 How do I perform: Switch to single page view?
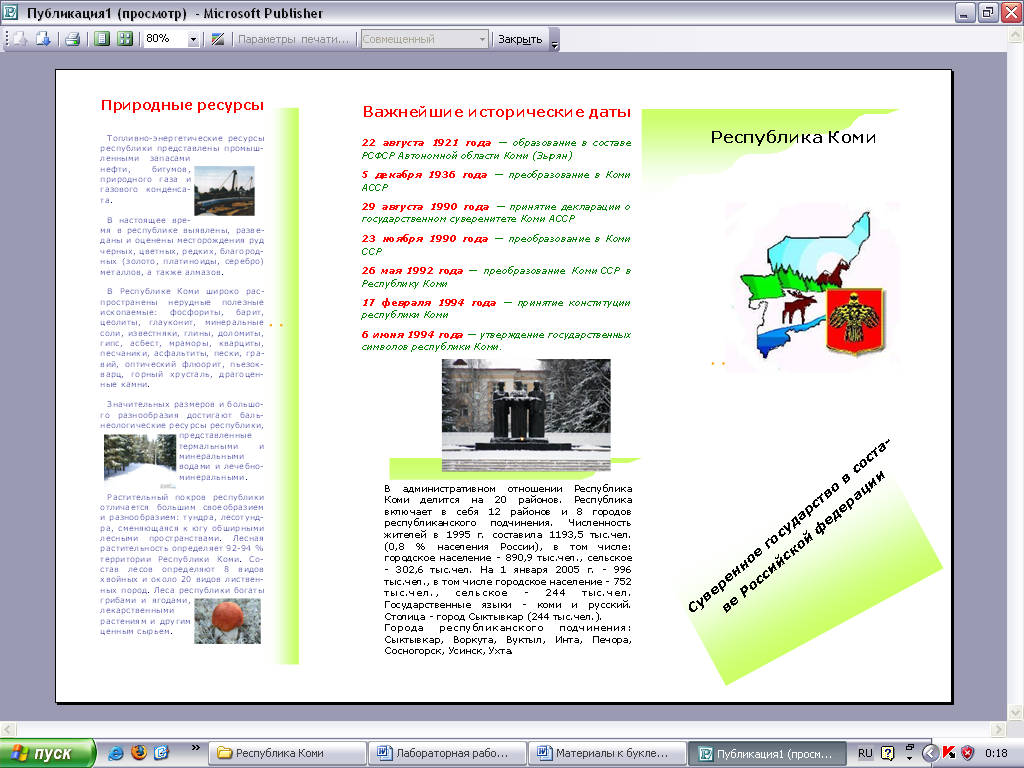[102, 39]
